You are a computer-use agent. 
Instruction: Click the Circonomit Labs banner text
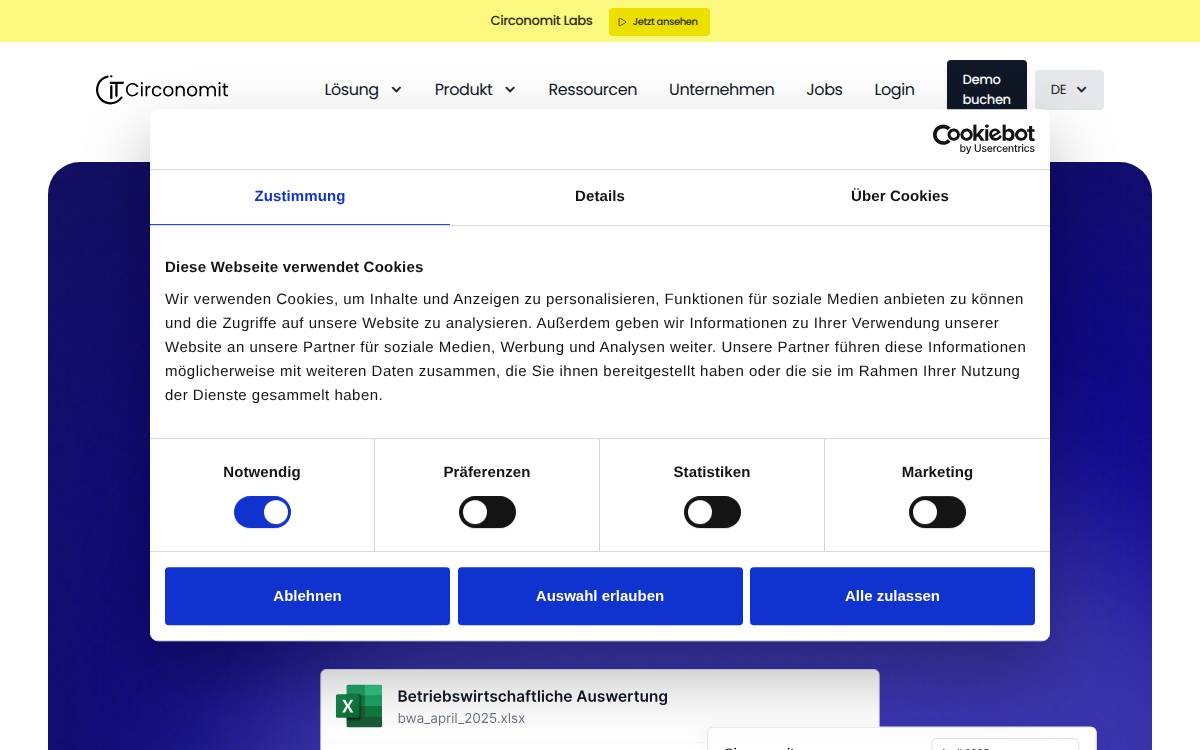click(541, 21)
